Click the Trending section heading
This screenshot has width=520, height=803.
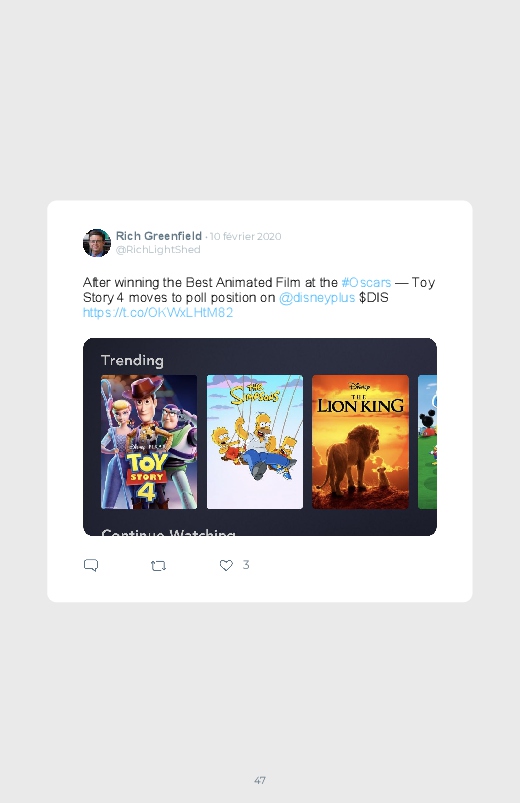[x=132, y=361]
